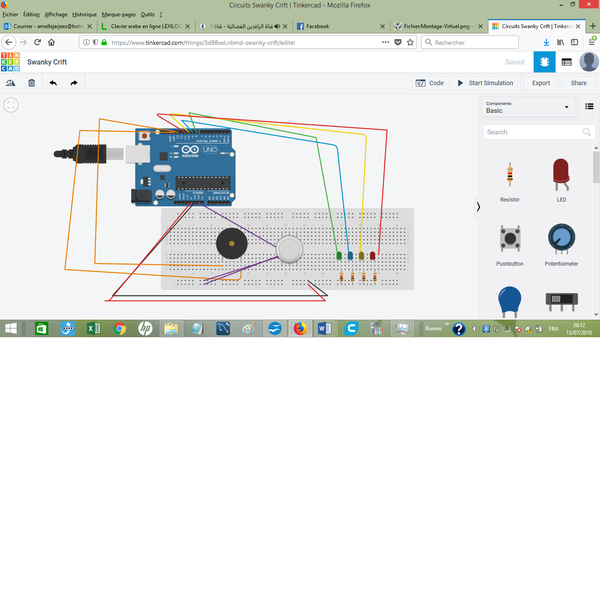This screenshot has width=600, height=609.
Task: Redo the last undone action
Action: click(74, 83)
